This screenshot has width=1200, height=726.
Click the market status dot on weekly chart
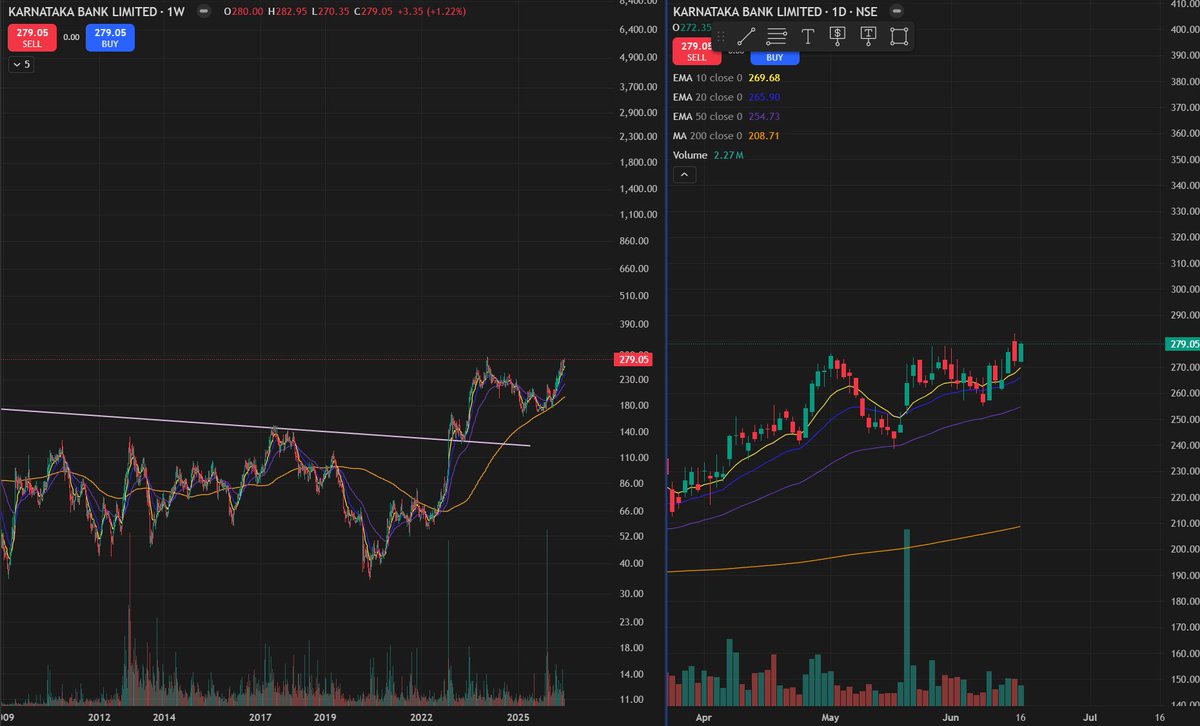[x=204, y=11]
